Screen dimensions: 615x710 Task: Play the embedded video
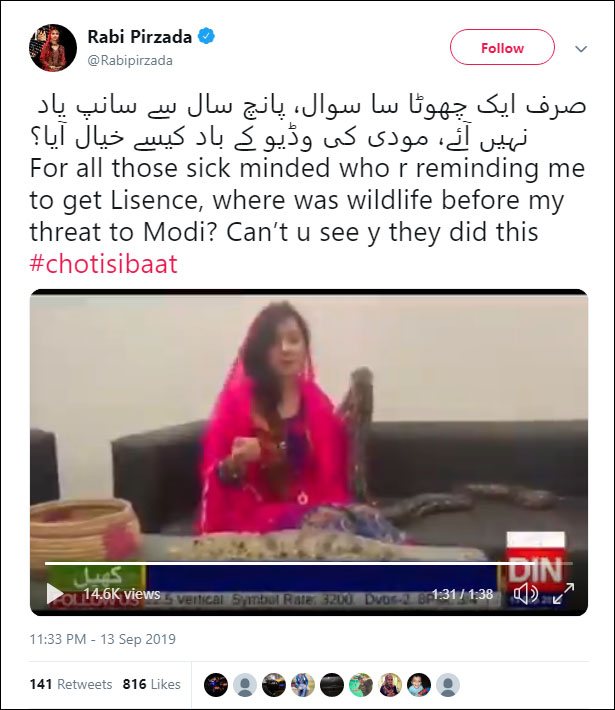[x=55, y=594]
